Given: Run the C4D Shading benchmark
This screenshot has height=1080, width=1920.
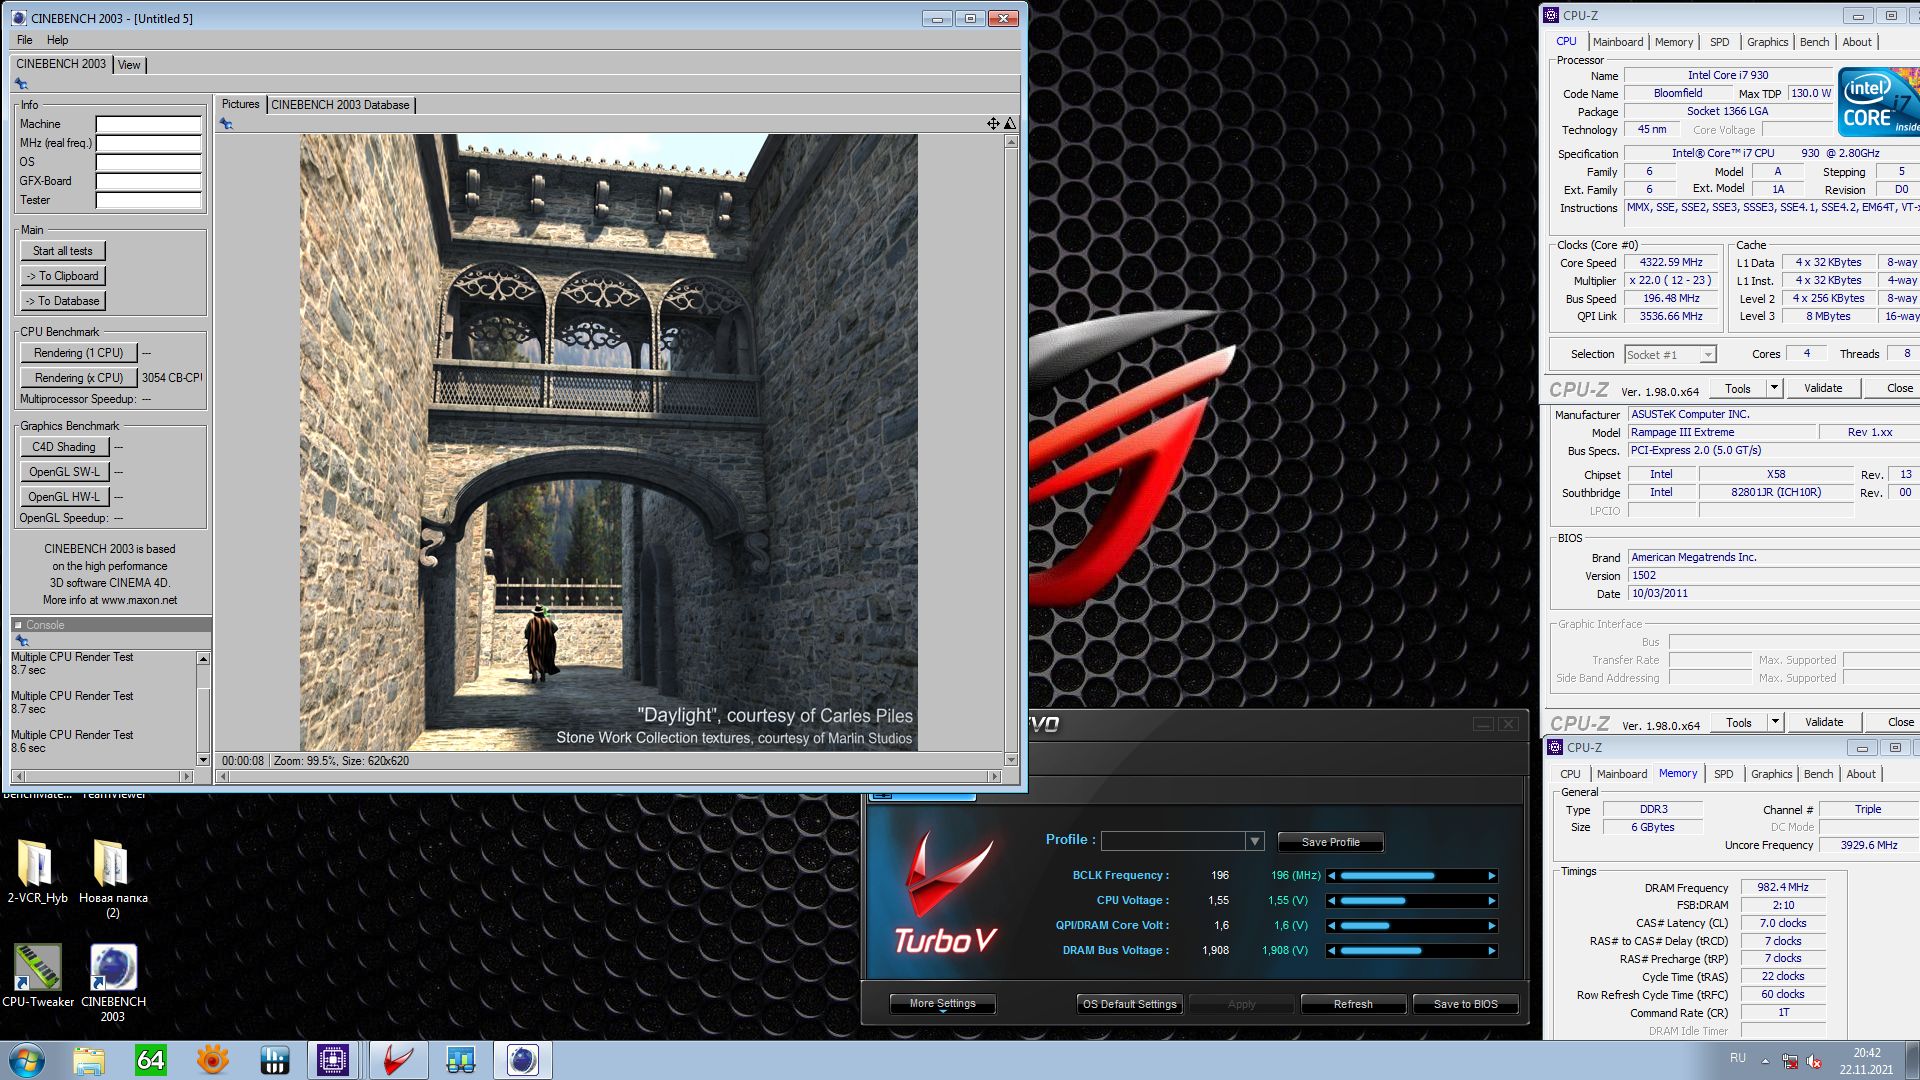Looking at the screenshot, I should 63,447.
